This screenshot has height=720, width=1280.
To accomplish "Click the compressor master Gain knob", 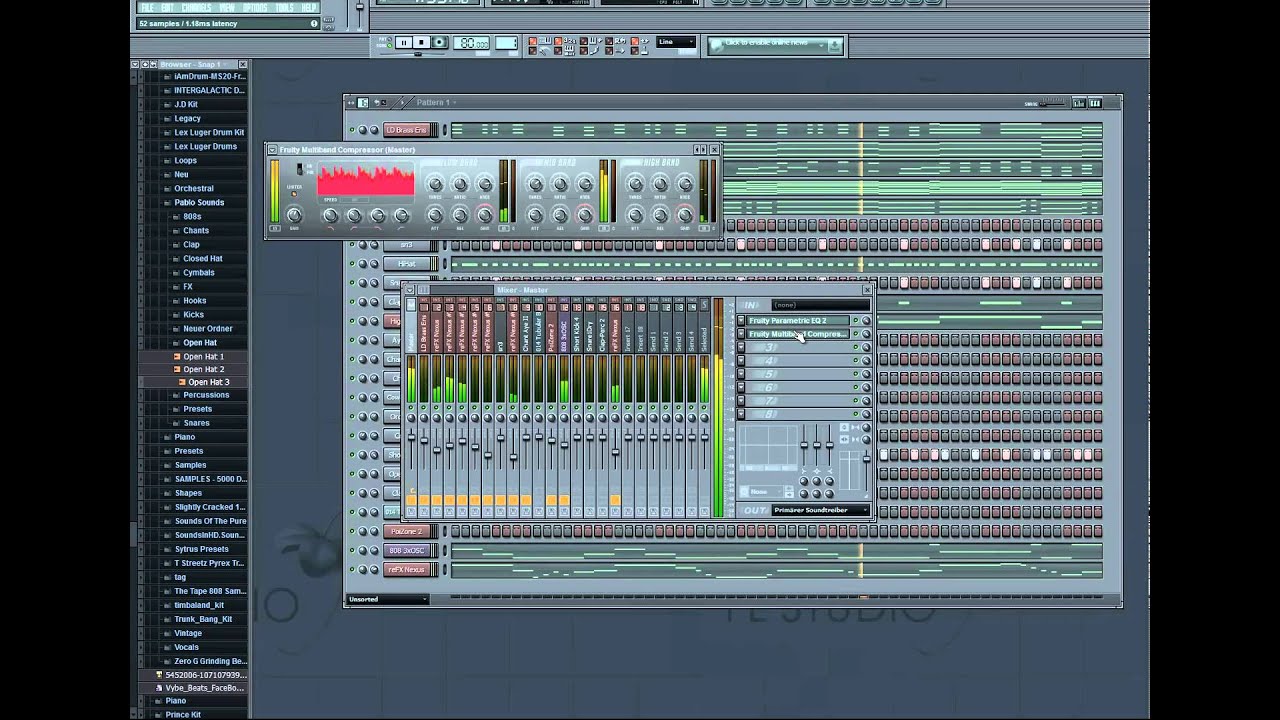I will click(x=294, y=215).
